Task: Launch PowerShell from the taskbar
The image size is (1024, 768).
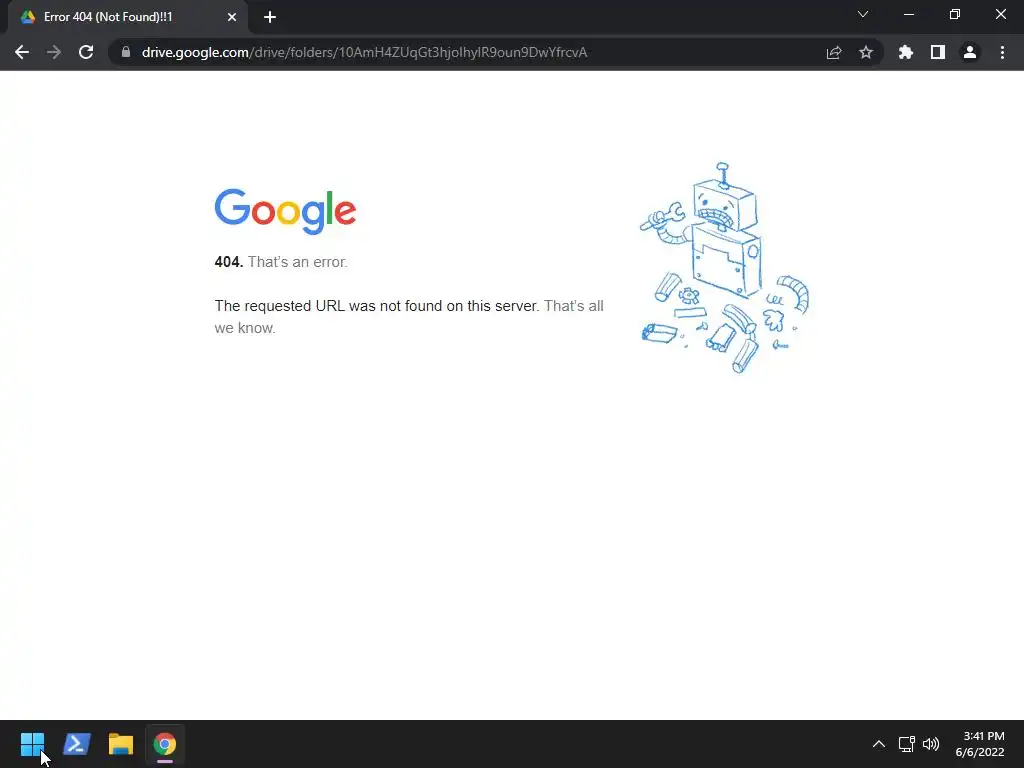Action: [76, 744]
